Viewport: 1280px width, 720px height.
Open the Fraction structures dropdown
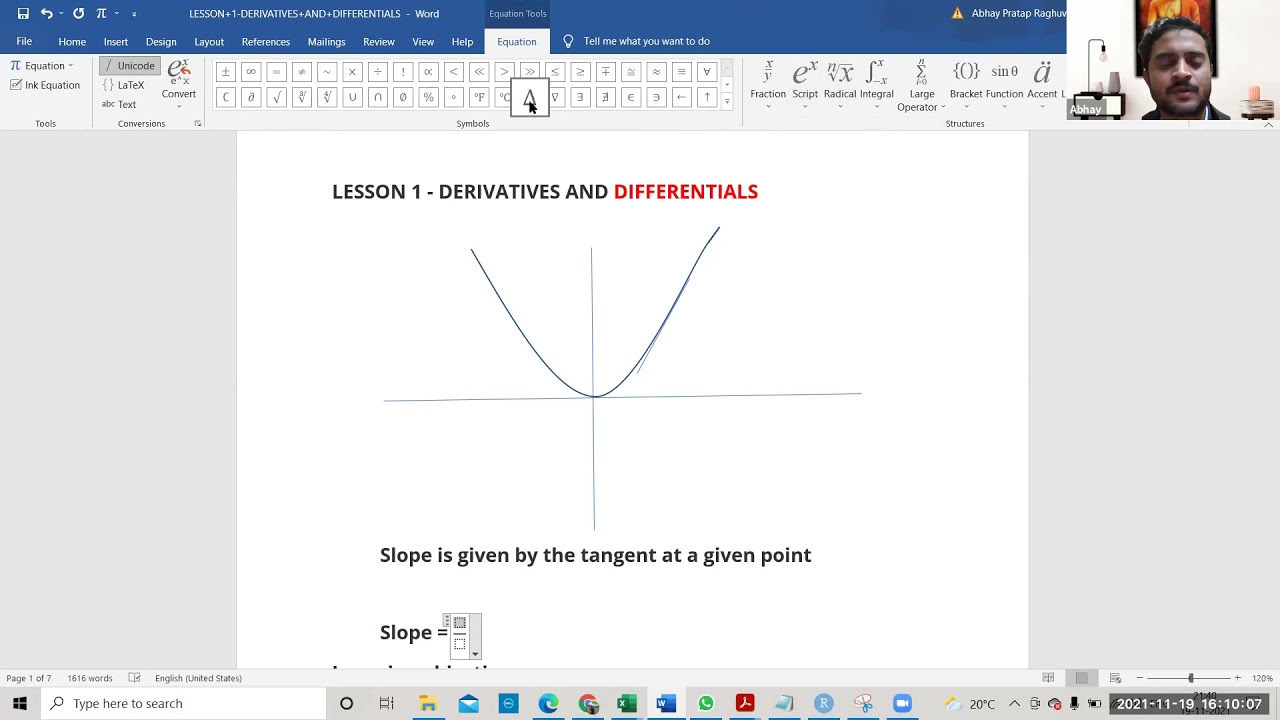[768, 85]
